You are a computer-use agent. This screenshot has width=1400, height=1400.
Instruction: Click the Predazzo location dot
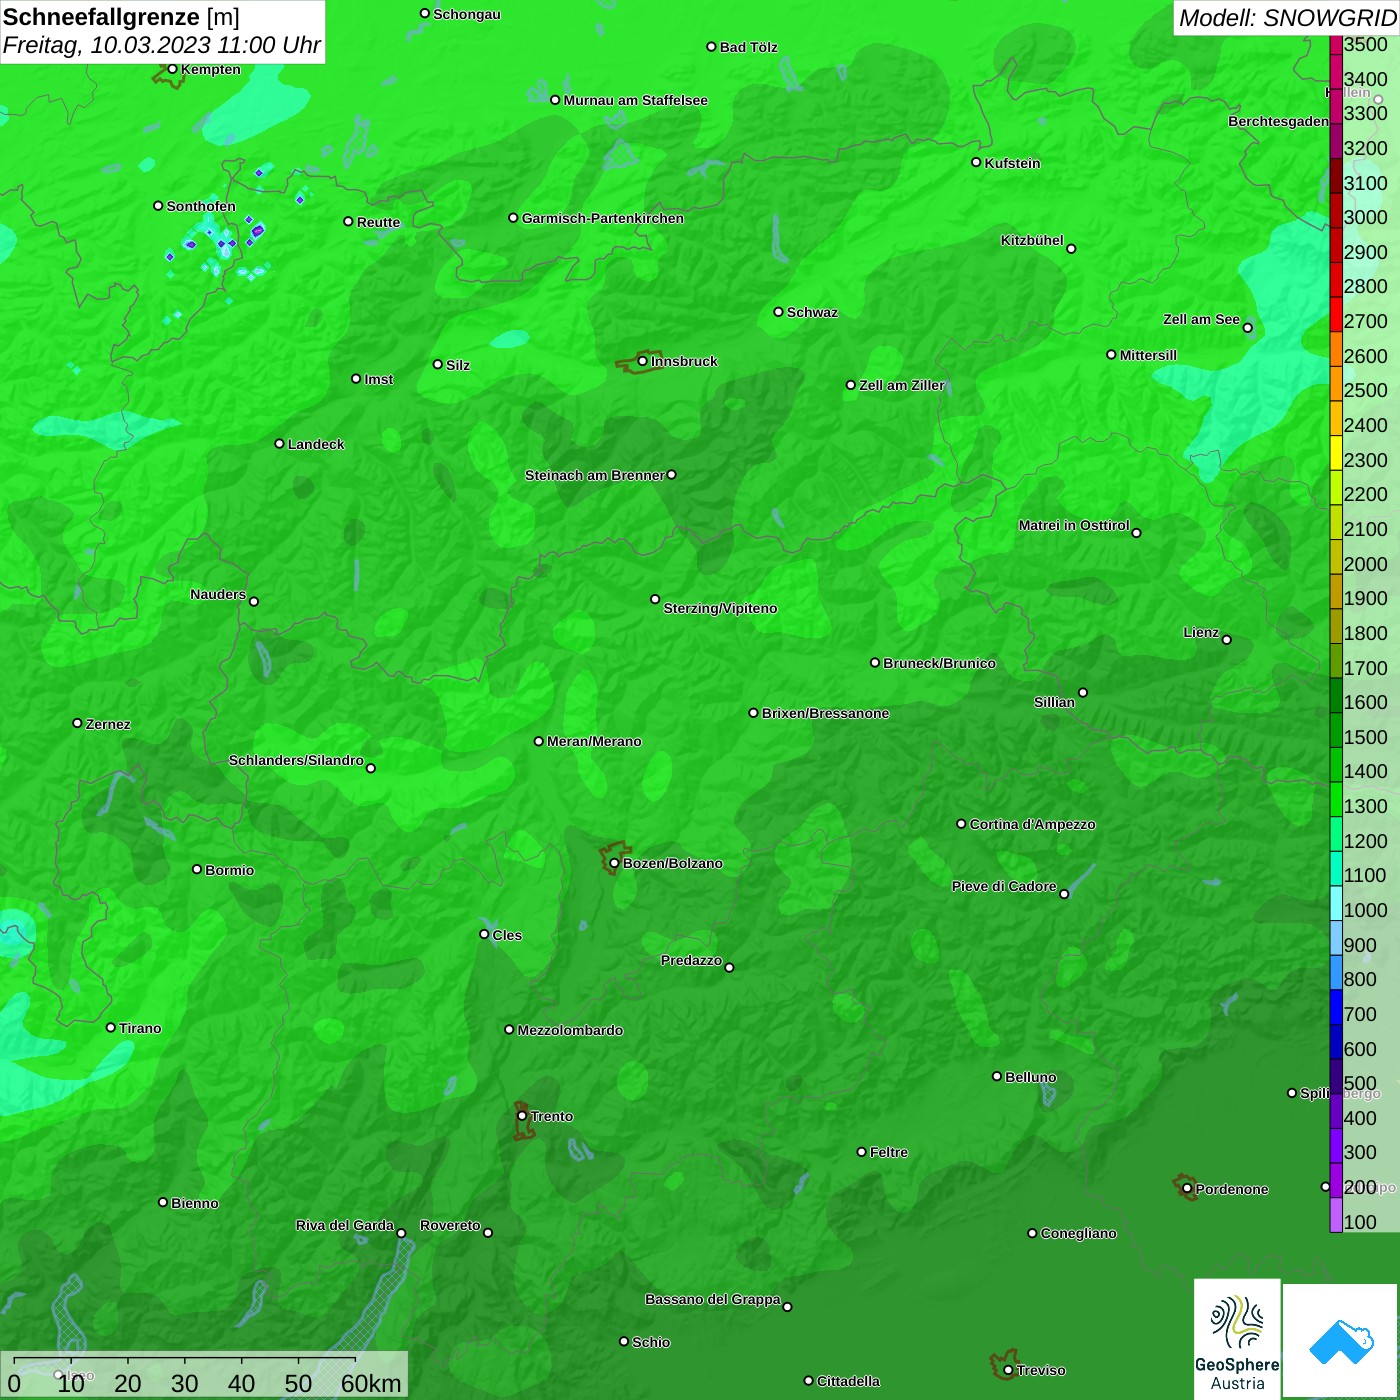729,968
